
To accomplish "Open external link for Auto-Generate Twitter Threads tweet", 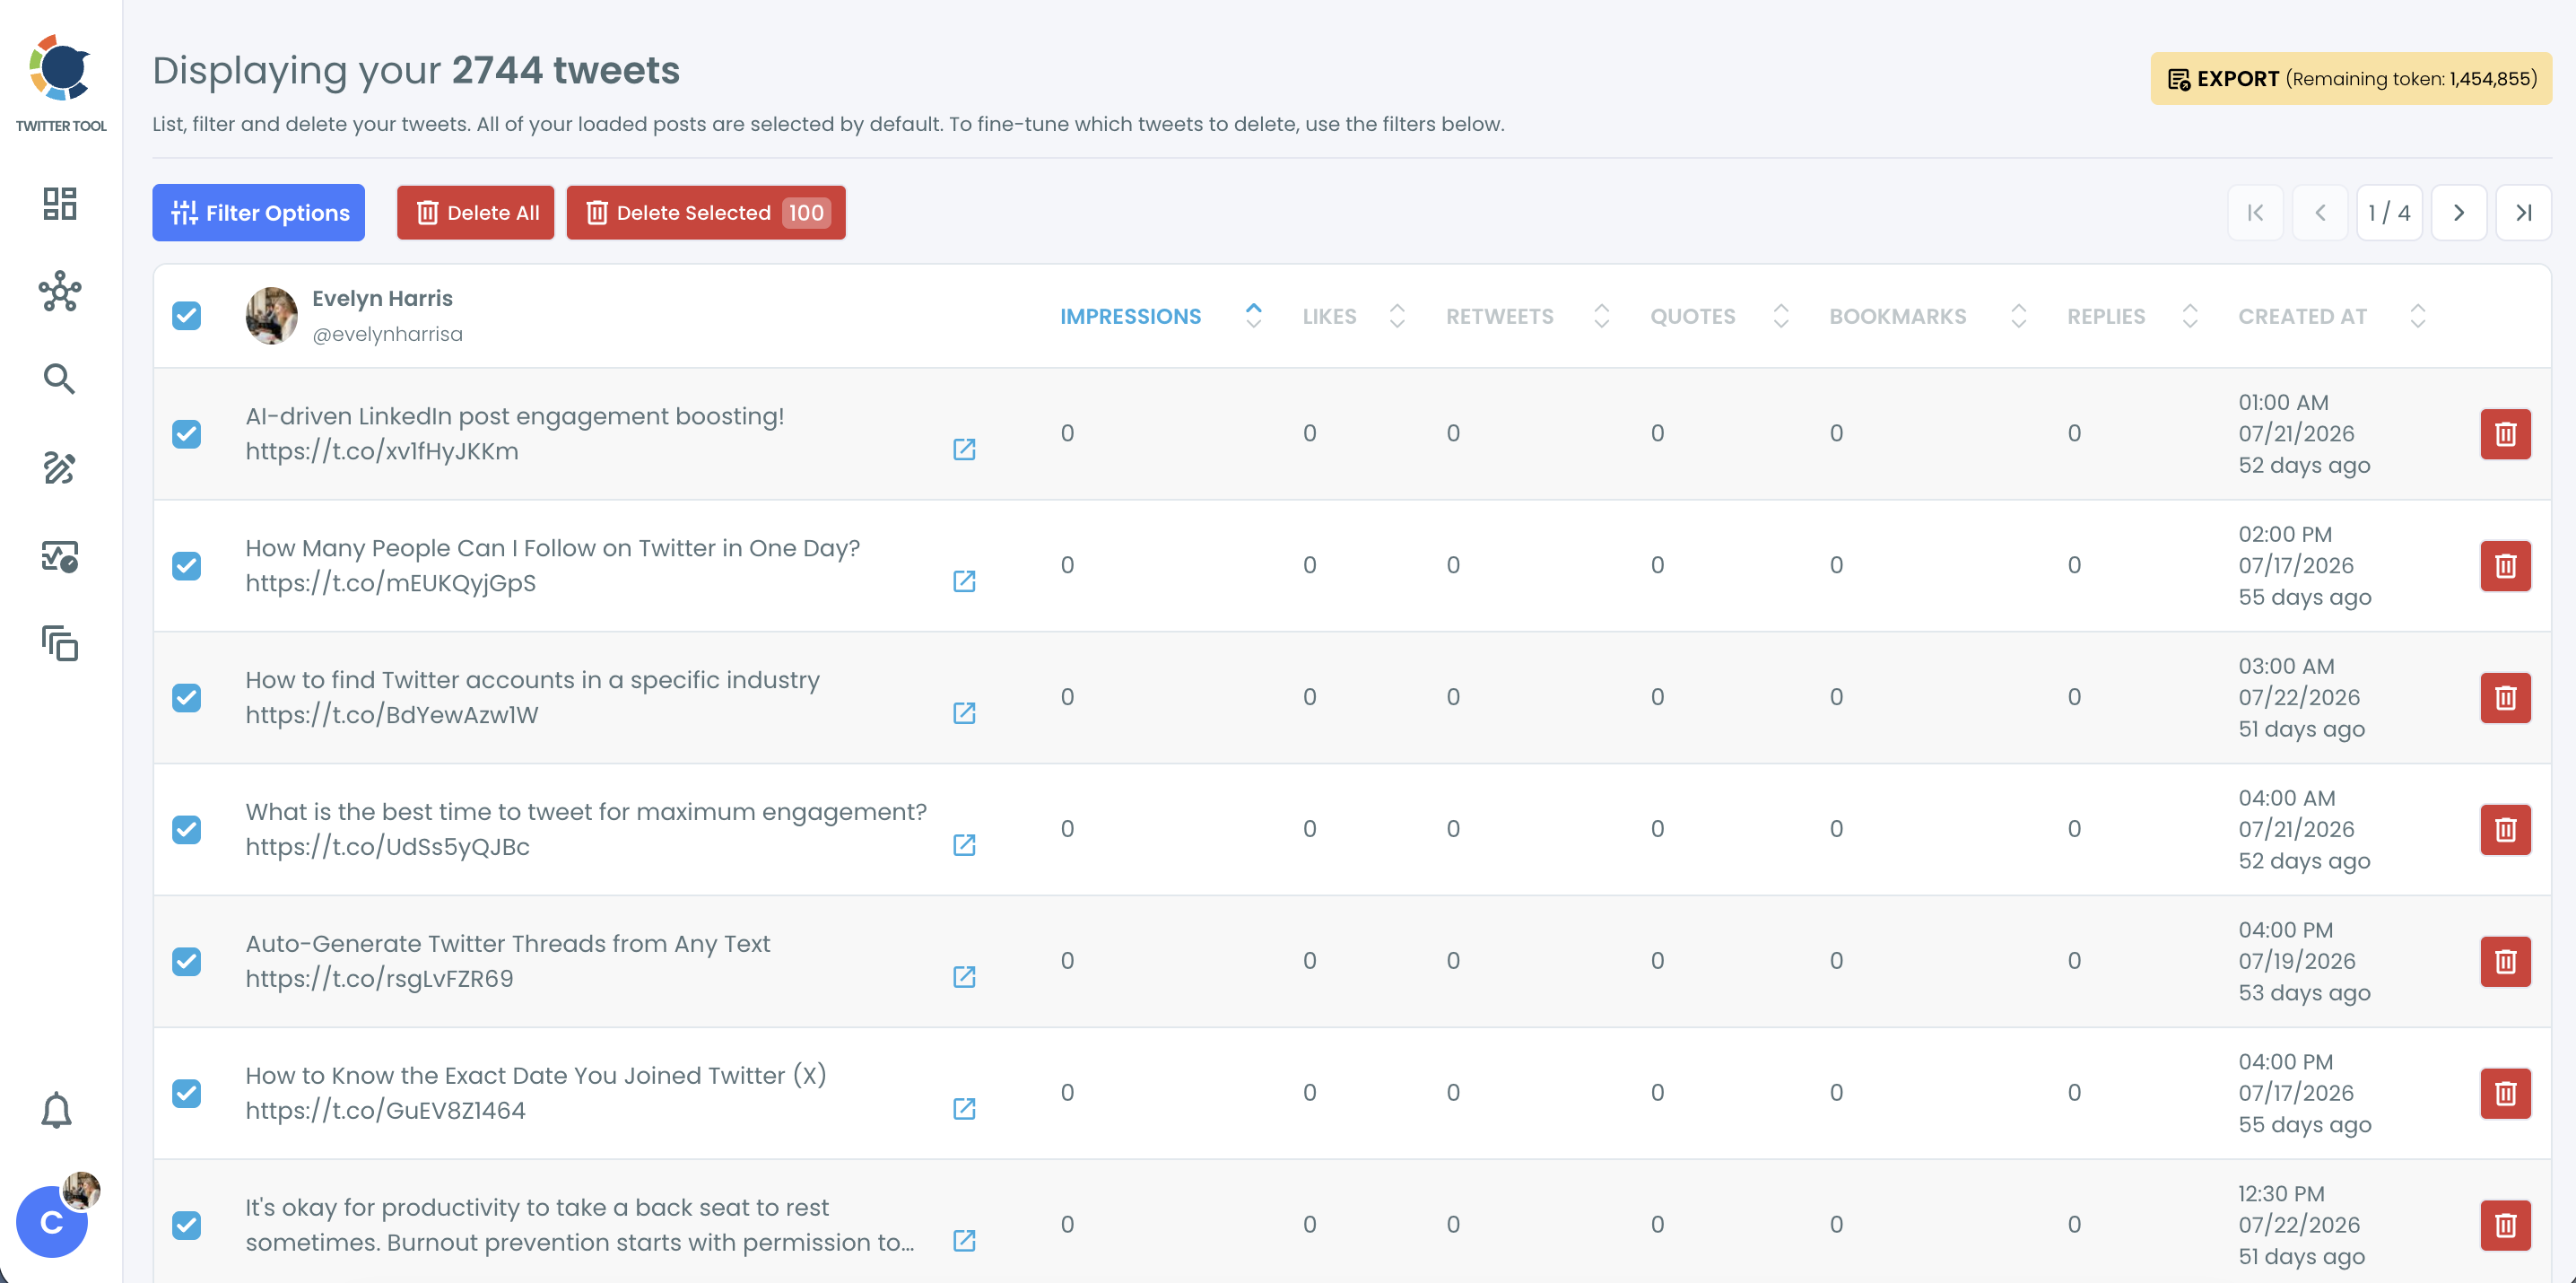I will pos(964,978).
